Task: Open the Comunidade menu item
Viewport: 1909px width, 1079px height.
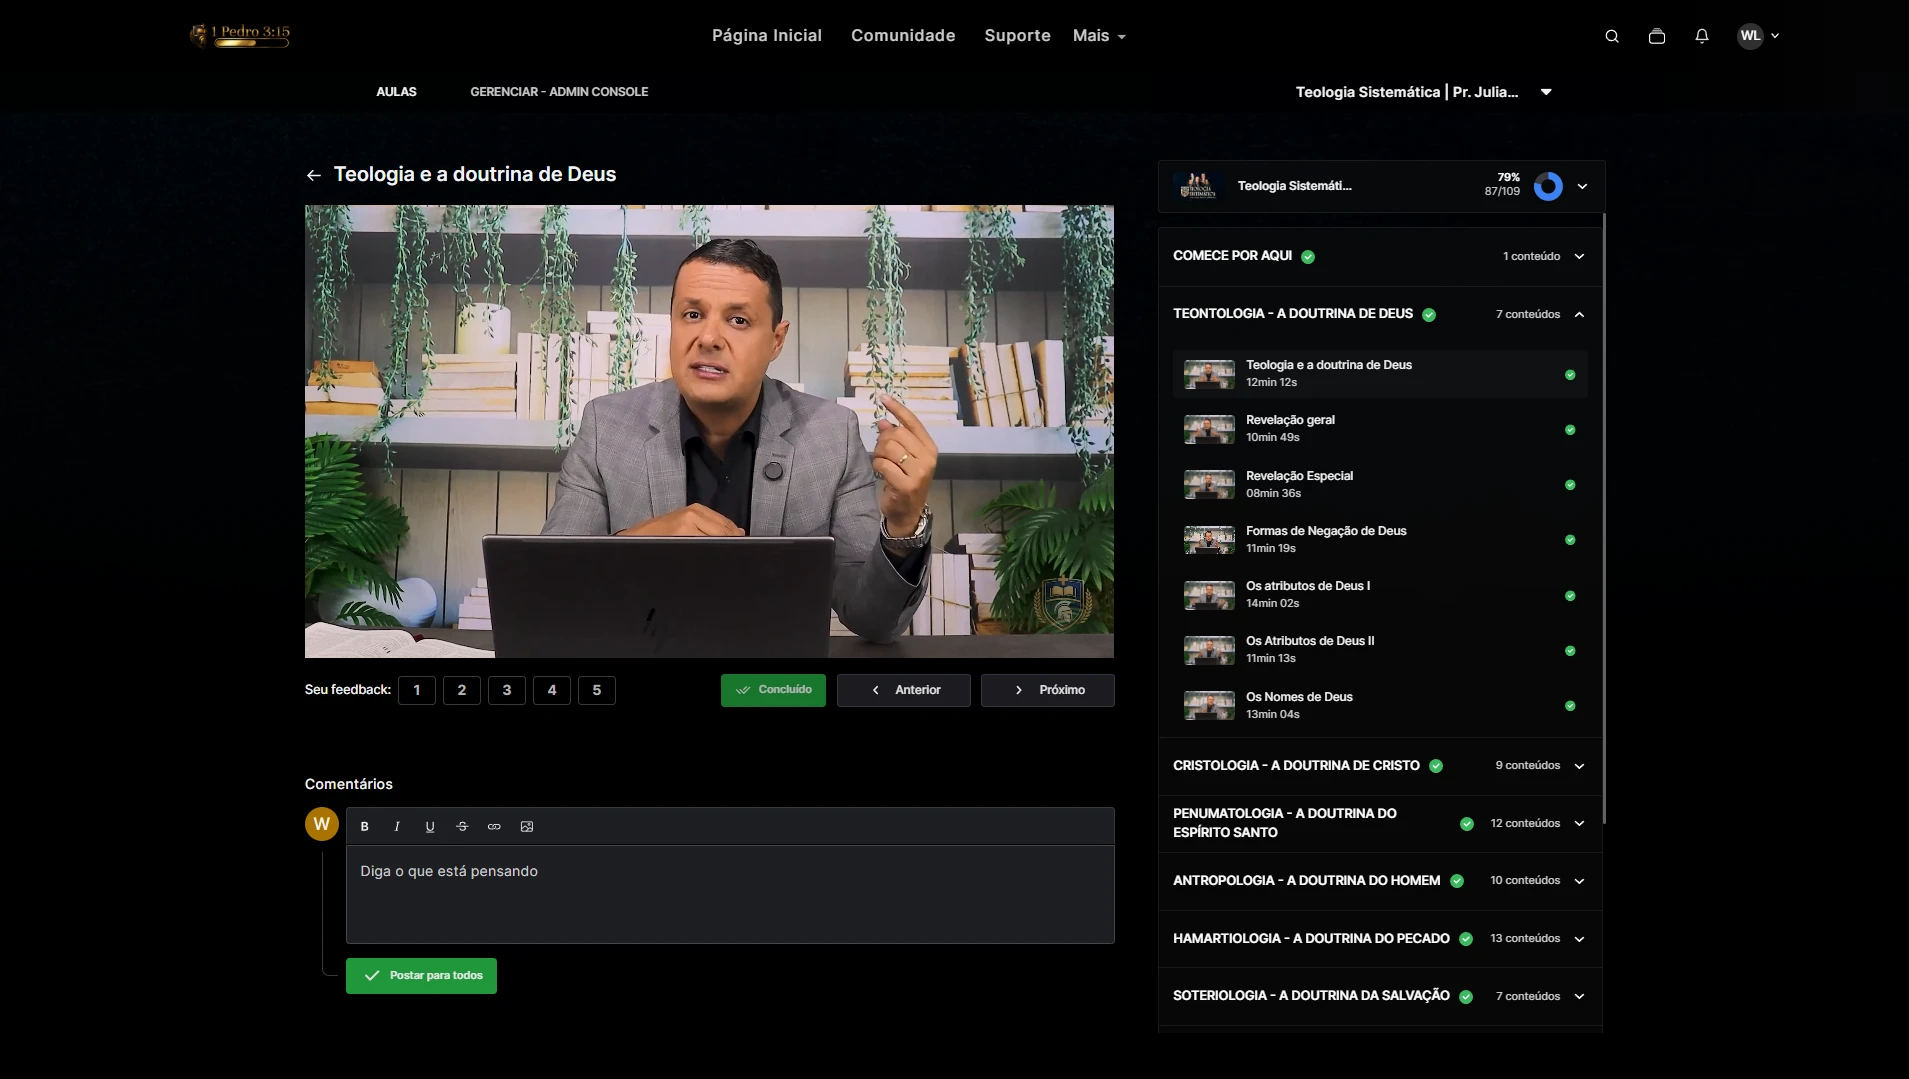Action: [903, 36]
